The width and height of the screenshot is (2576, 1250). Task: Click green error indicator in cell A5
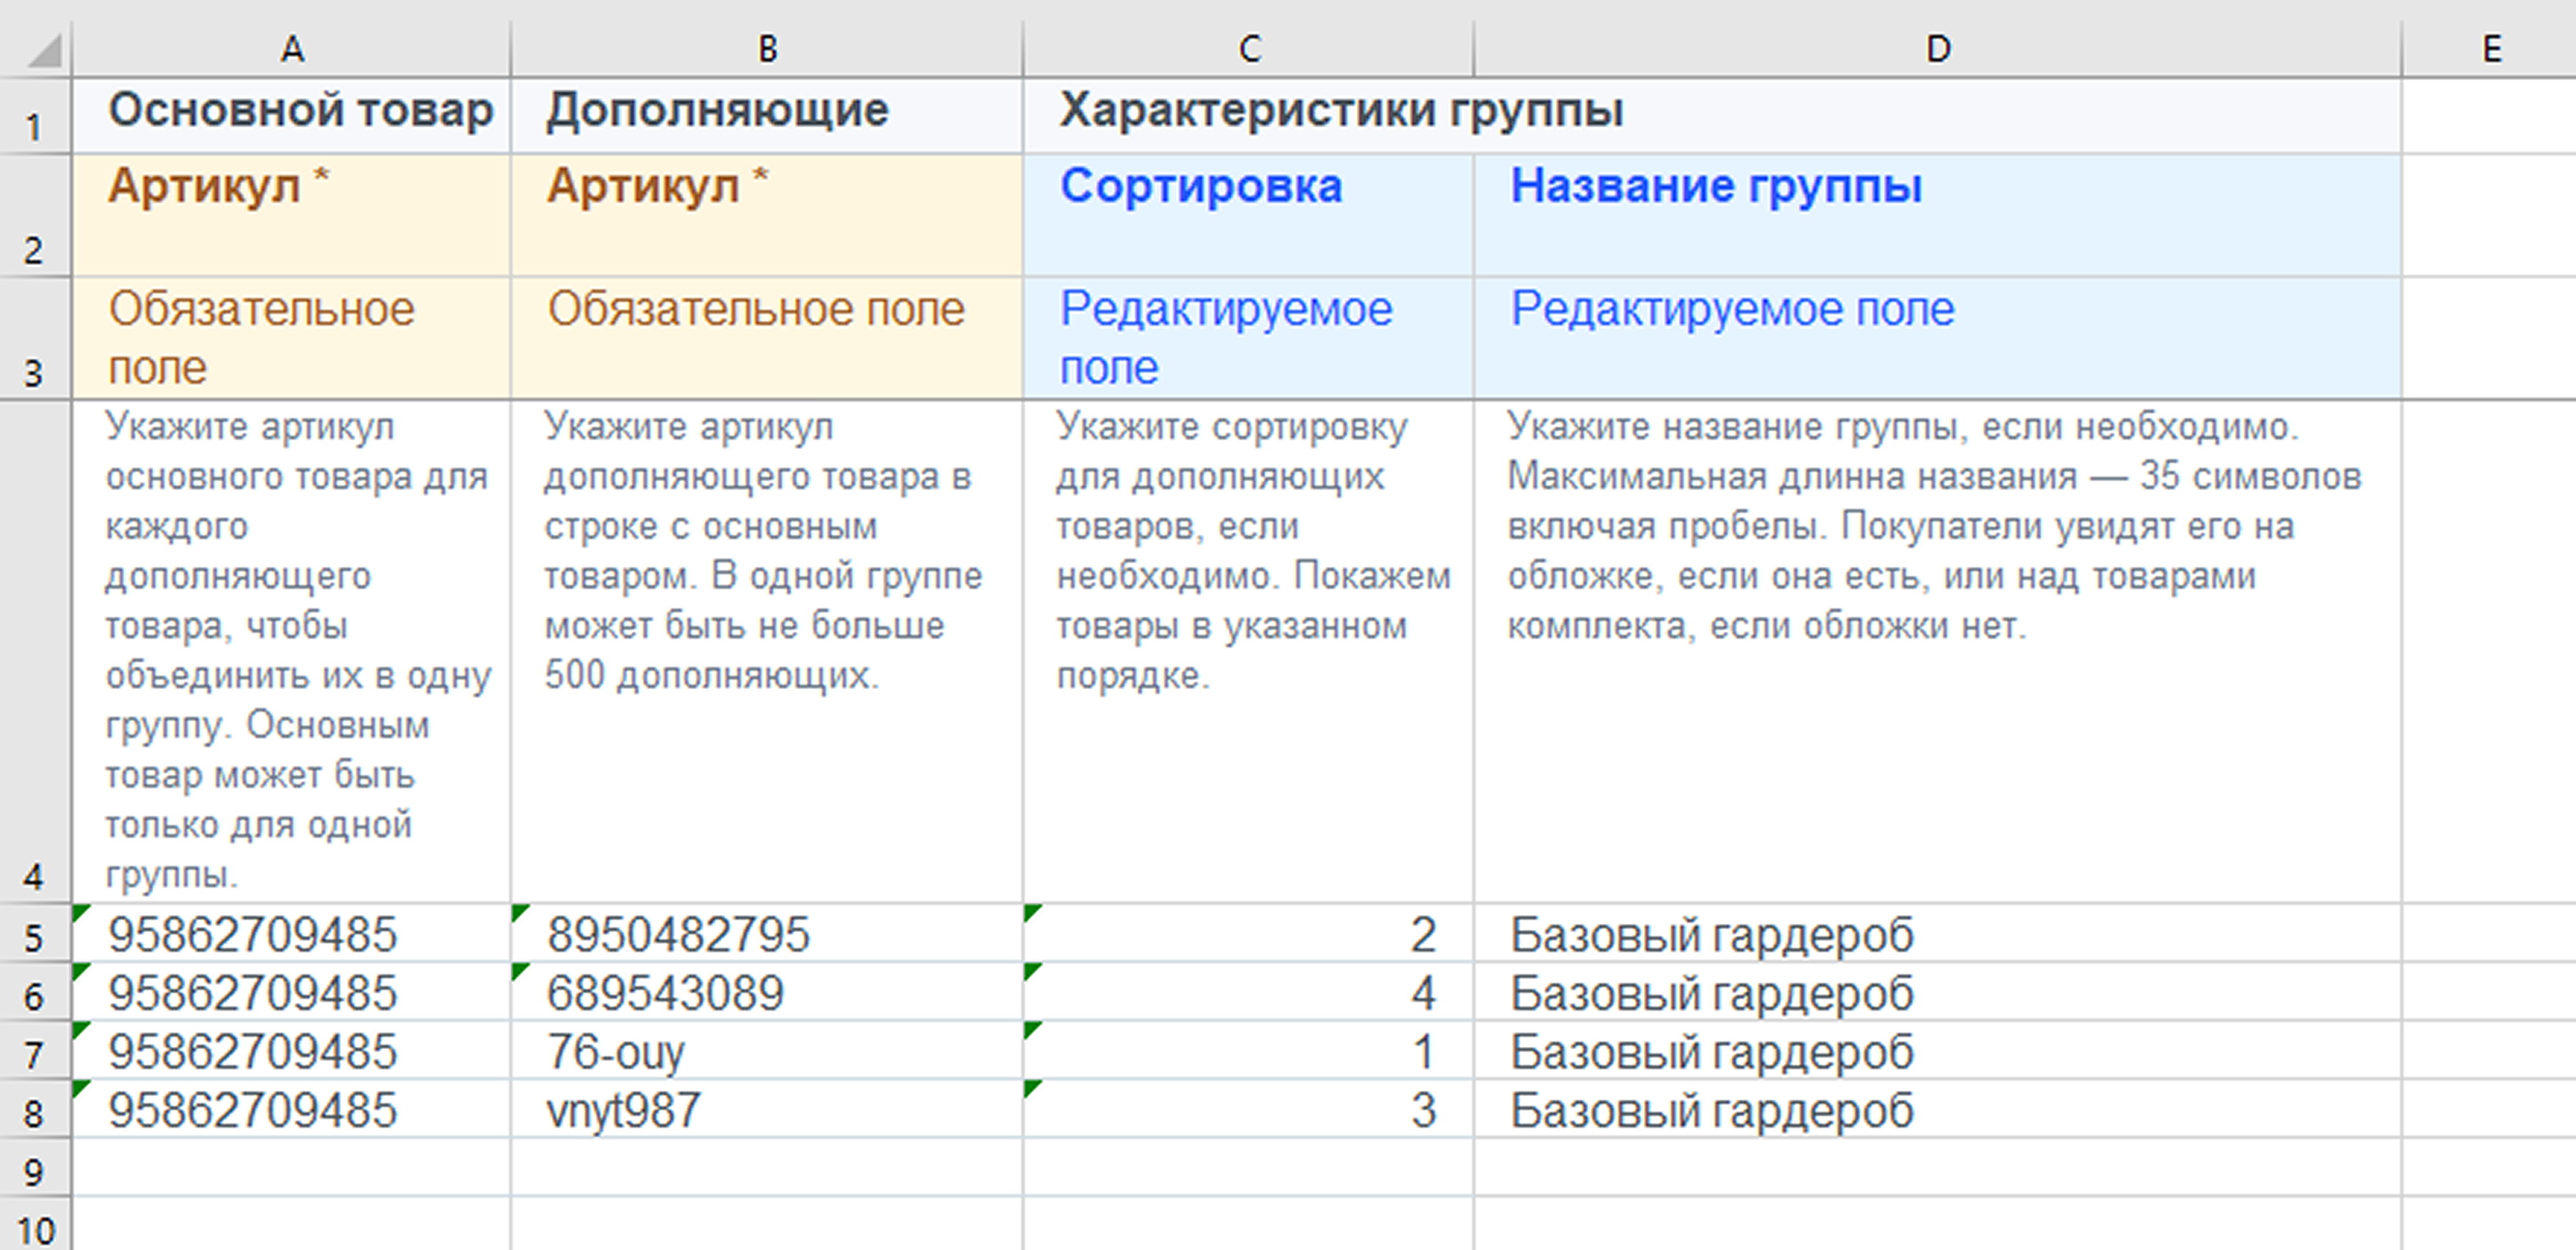tap(80, 911)
